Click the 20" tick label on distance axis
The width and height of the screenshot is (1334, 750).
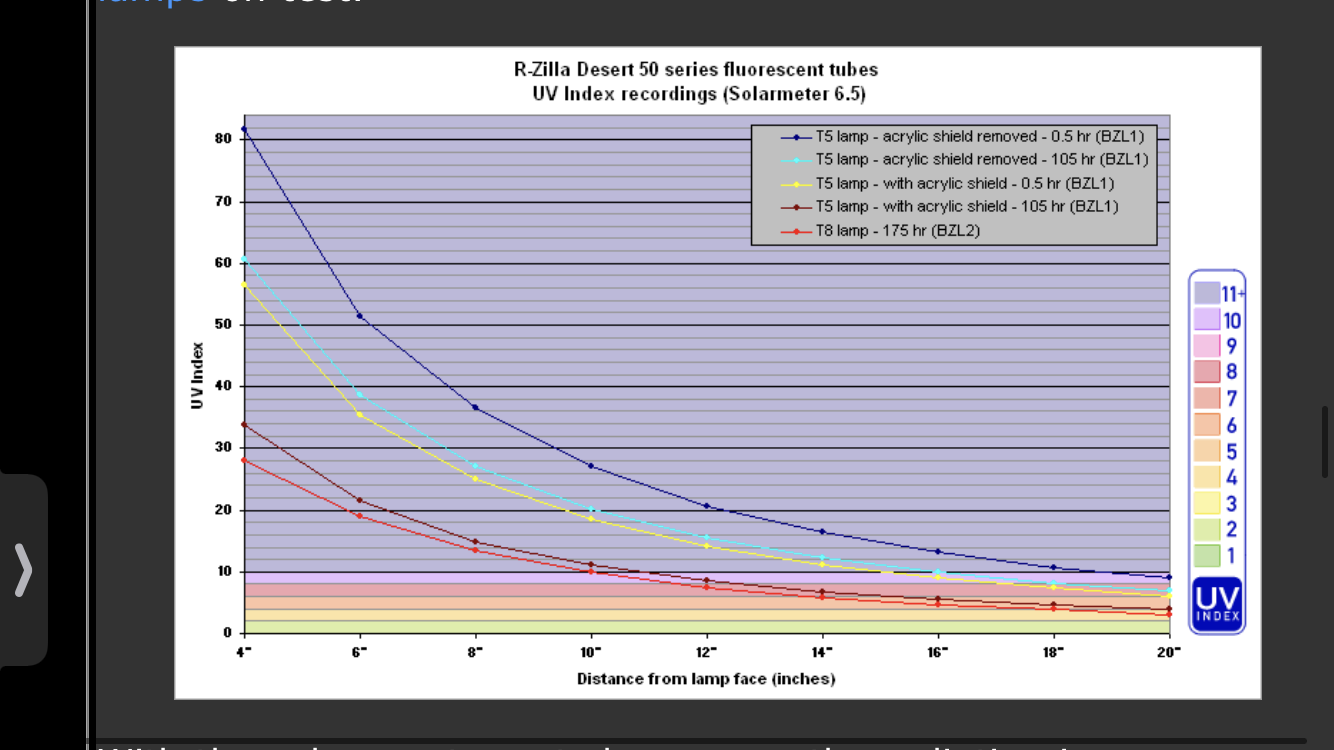point(1170,651)
